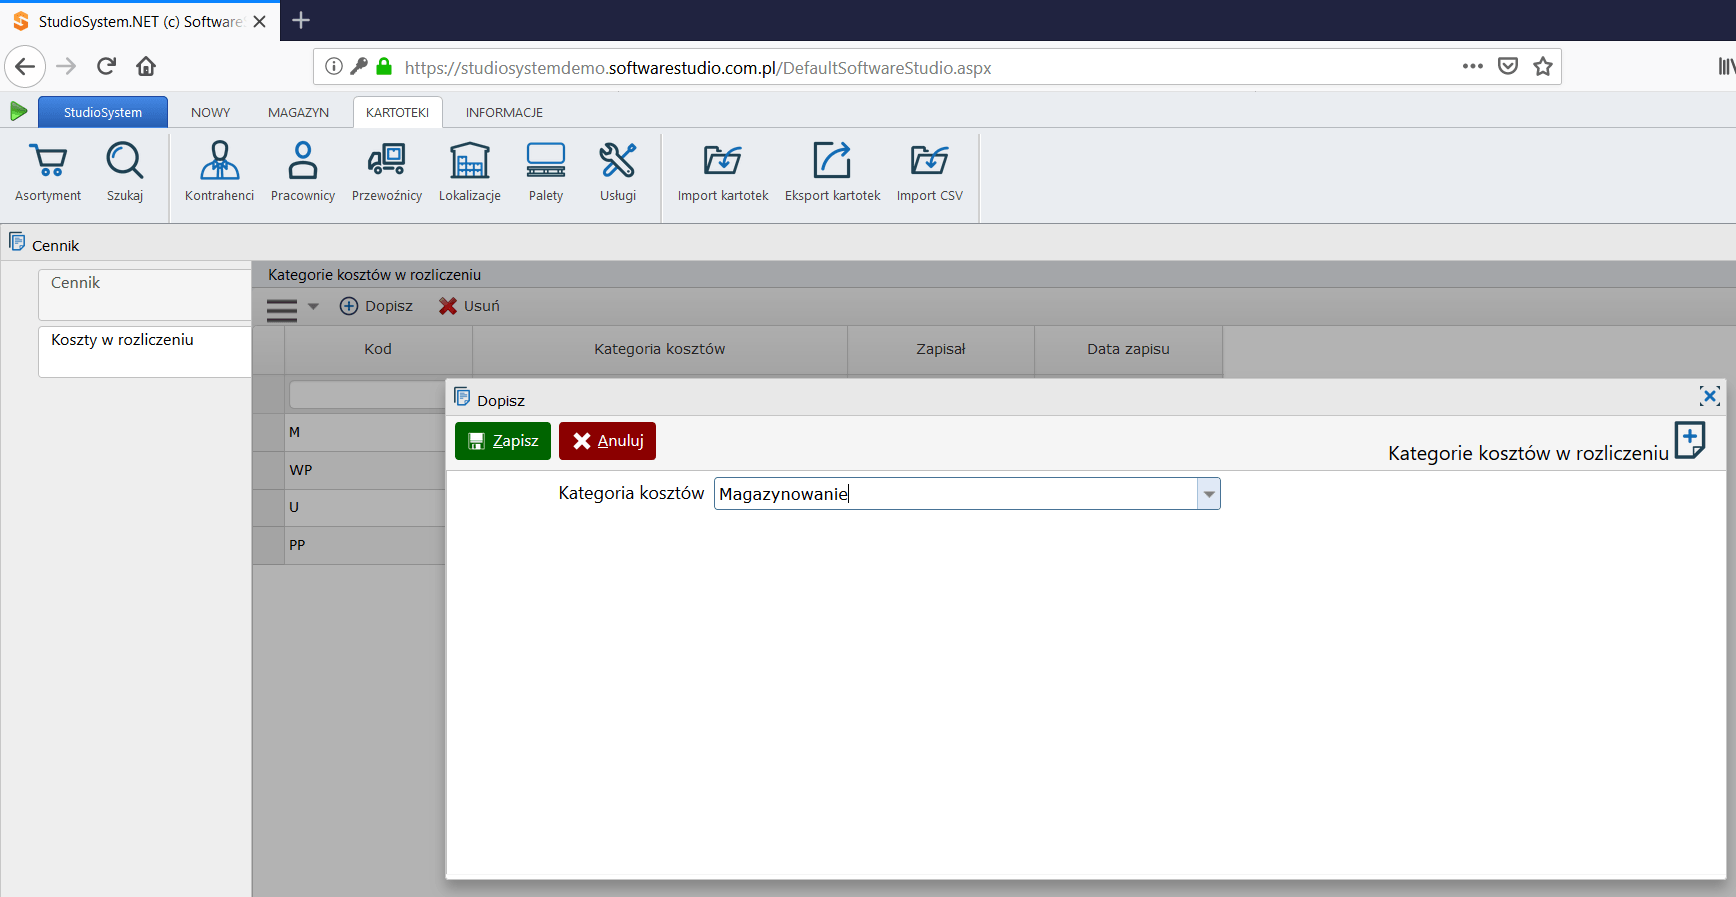
Task: Click Usuń in grid toolbar
Action: 469,306
